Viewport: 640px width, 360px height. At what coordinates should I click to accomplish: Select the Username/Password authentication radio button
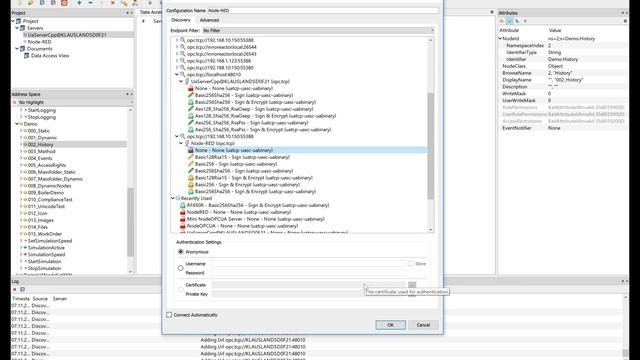(x=181, y=268)
